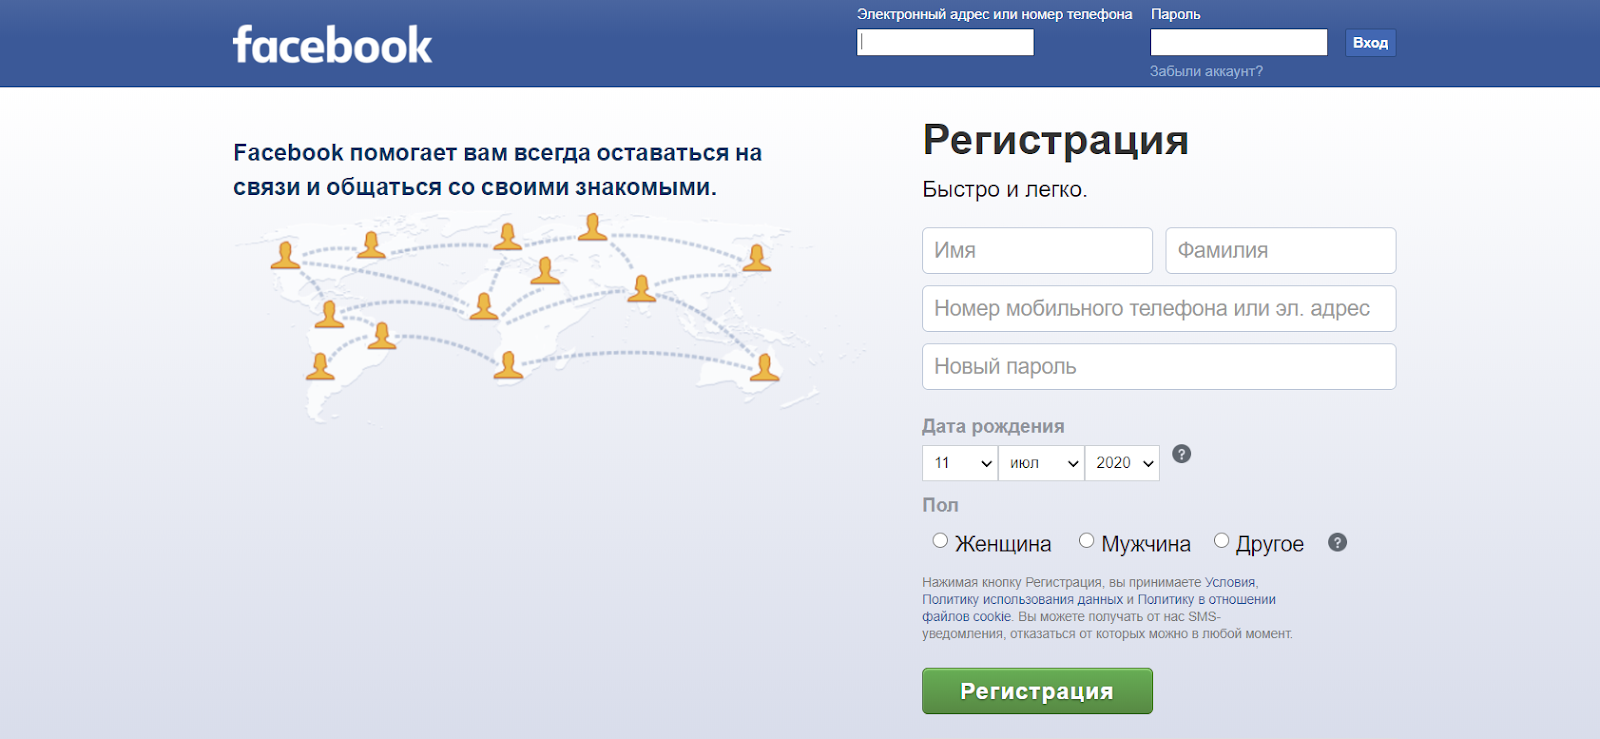Viewport: 1600px width, 739px height.
Task: Click the green Регистрация button
Action: 1037,691
